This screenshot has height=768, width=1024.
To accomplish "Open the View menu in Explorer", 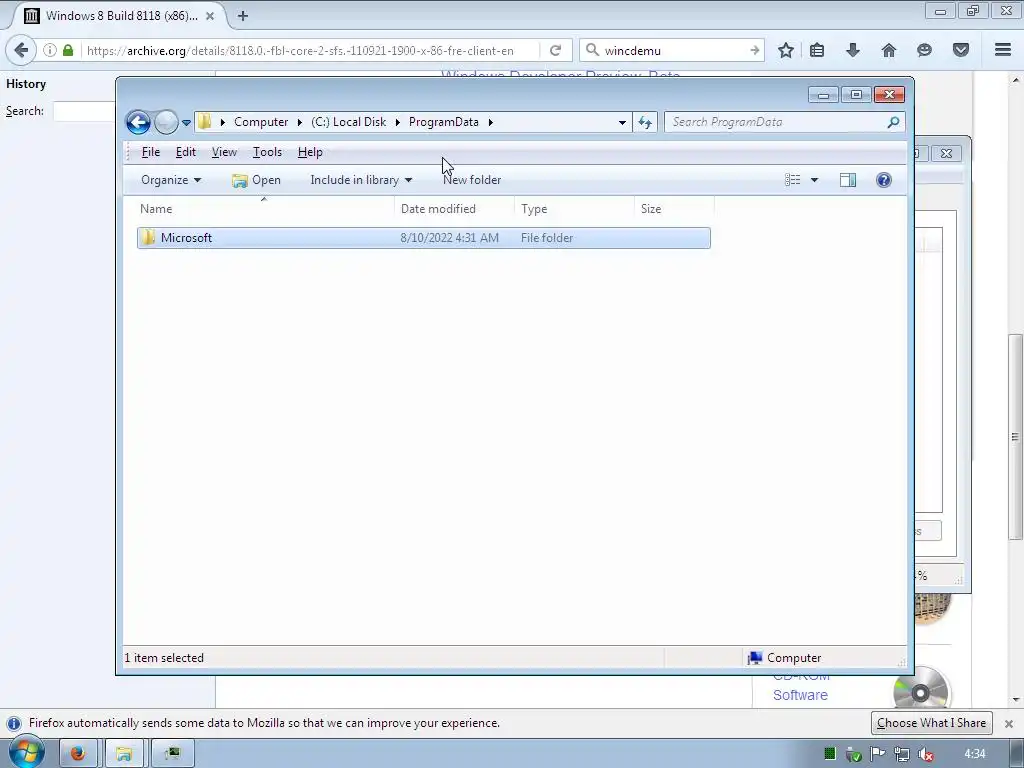I will 224,152.
